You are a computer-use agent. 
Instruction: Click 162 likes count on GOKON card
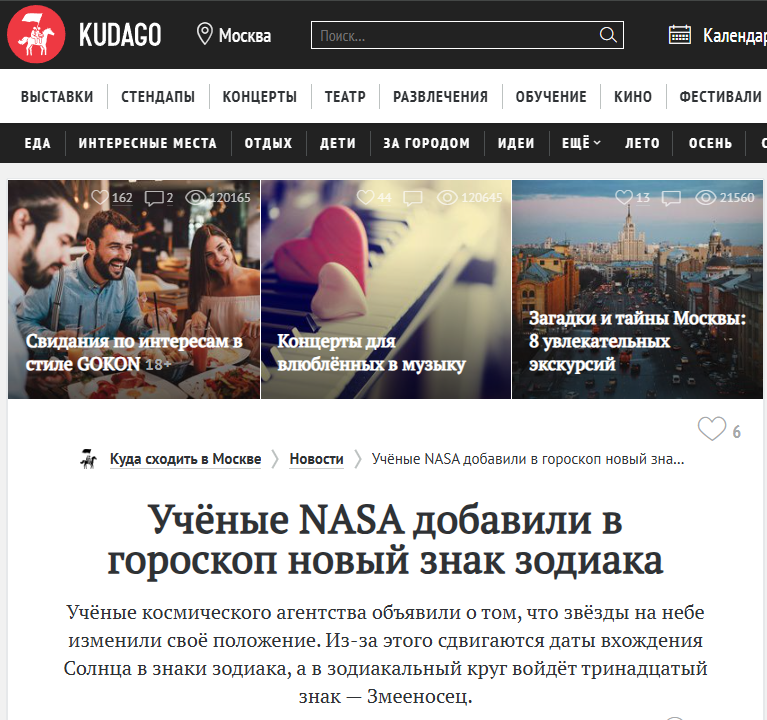[x=122, y=198]
